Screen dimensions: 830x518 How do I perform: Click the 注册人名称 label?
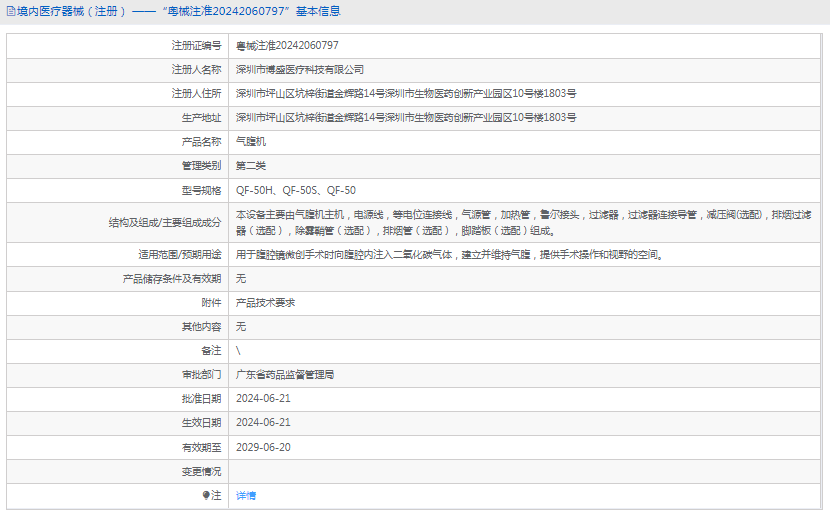click(x=196, y=70)
